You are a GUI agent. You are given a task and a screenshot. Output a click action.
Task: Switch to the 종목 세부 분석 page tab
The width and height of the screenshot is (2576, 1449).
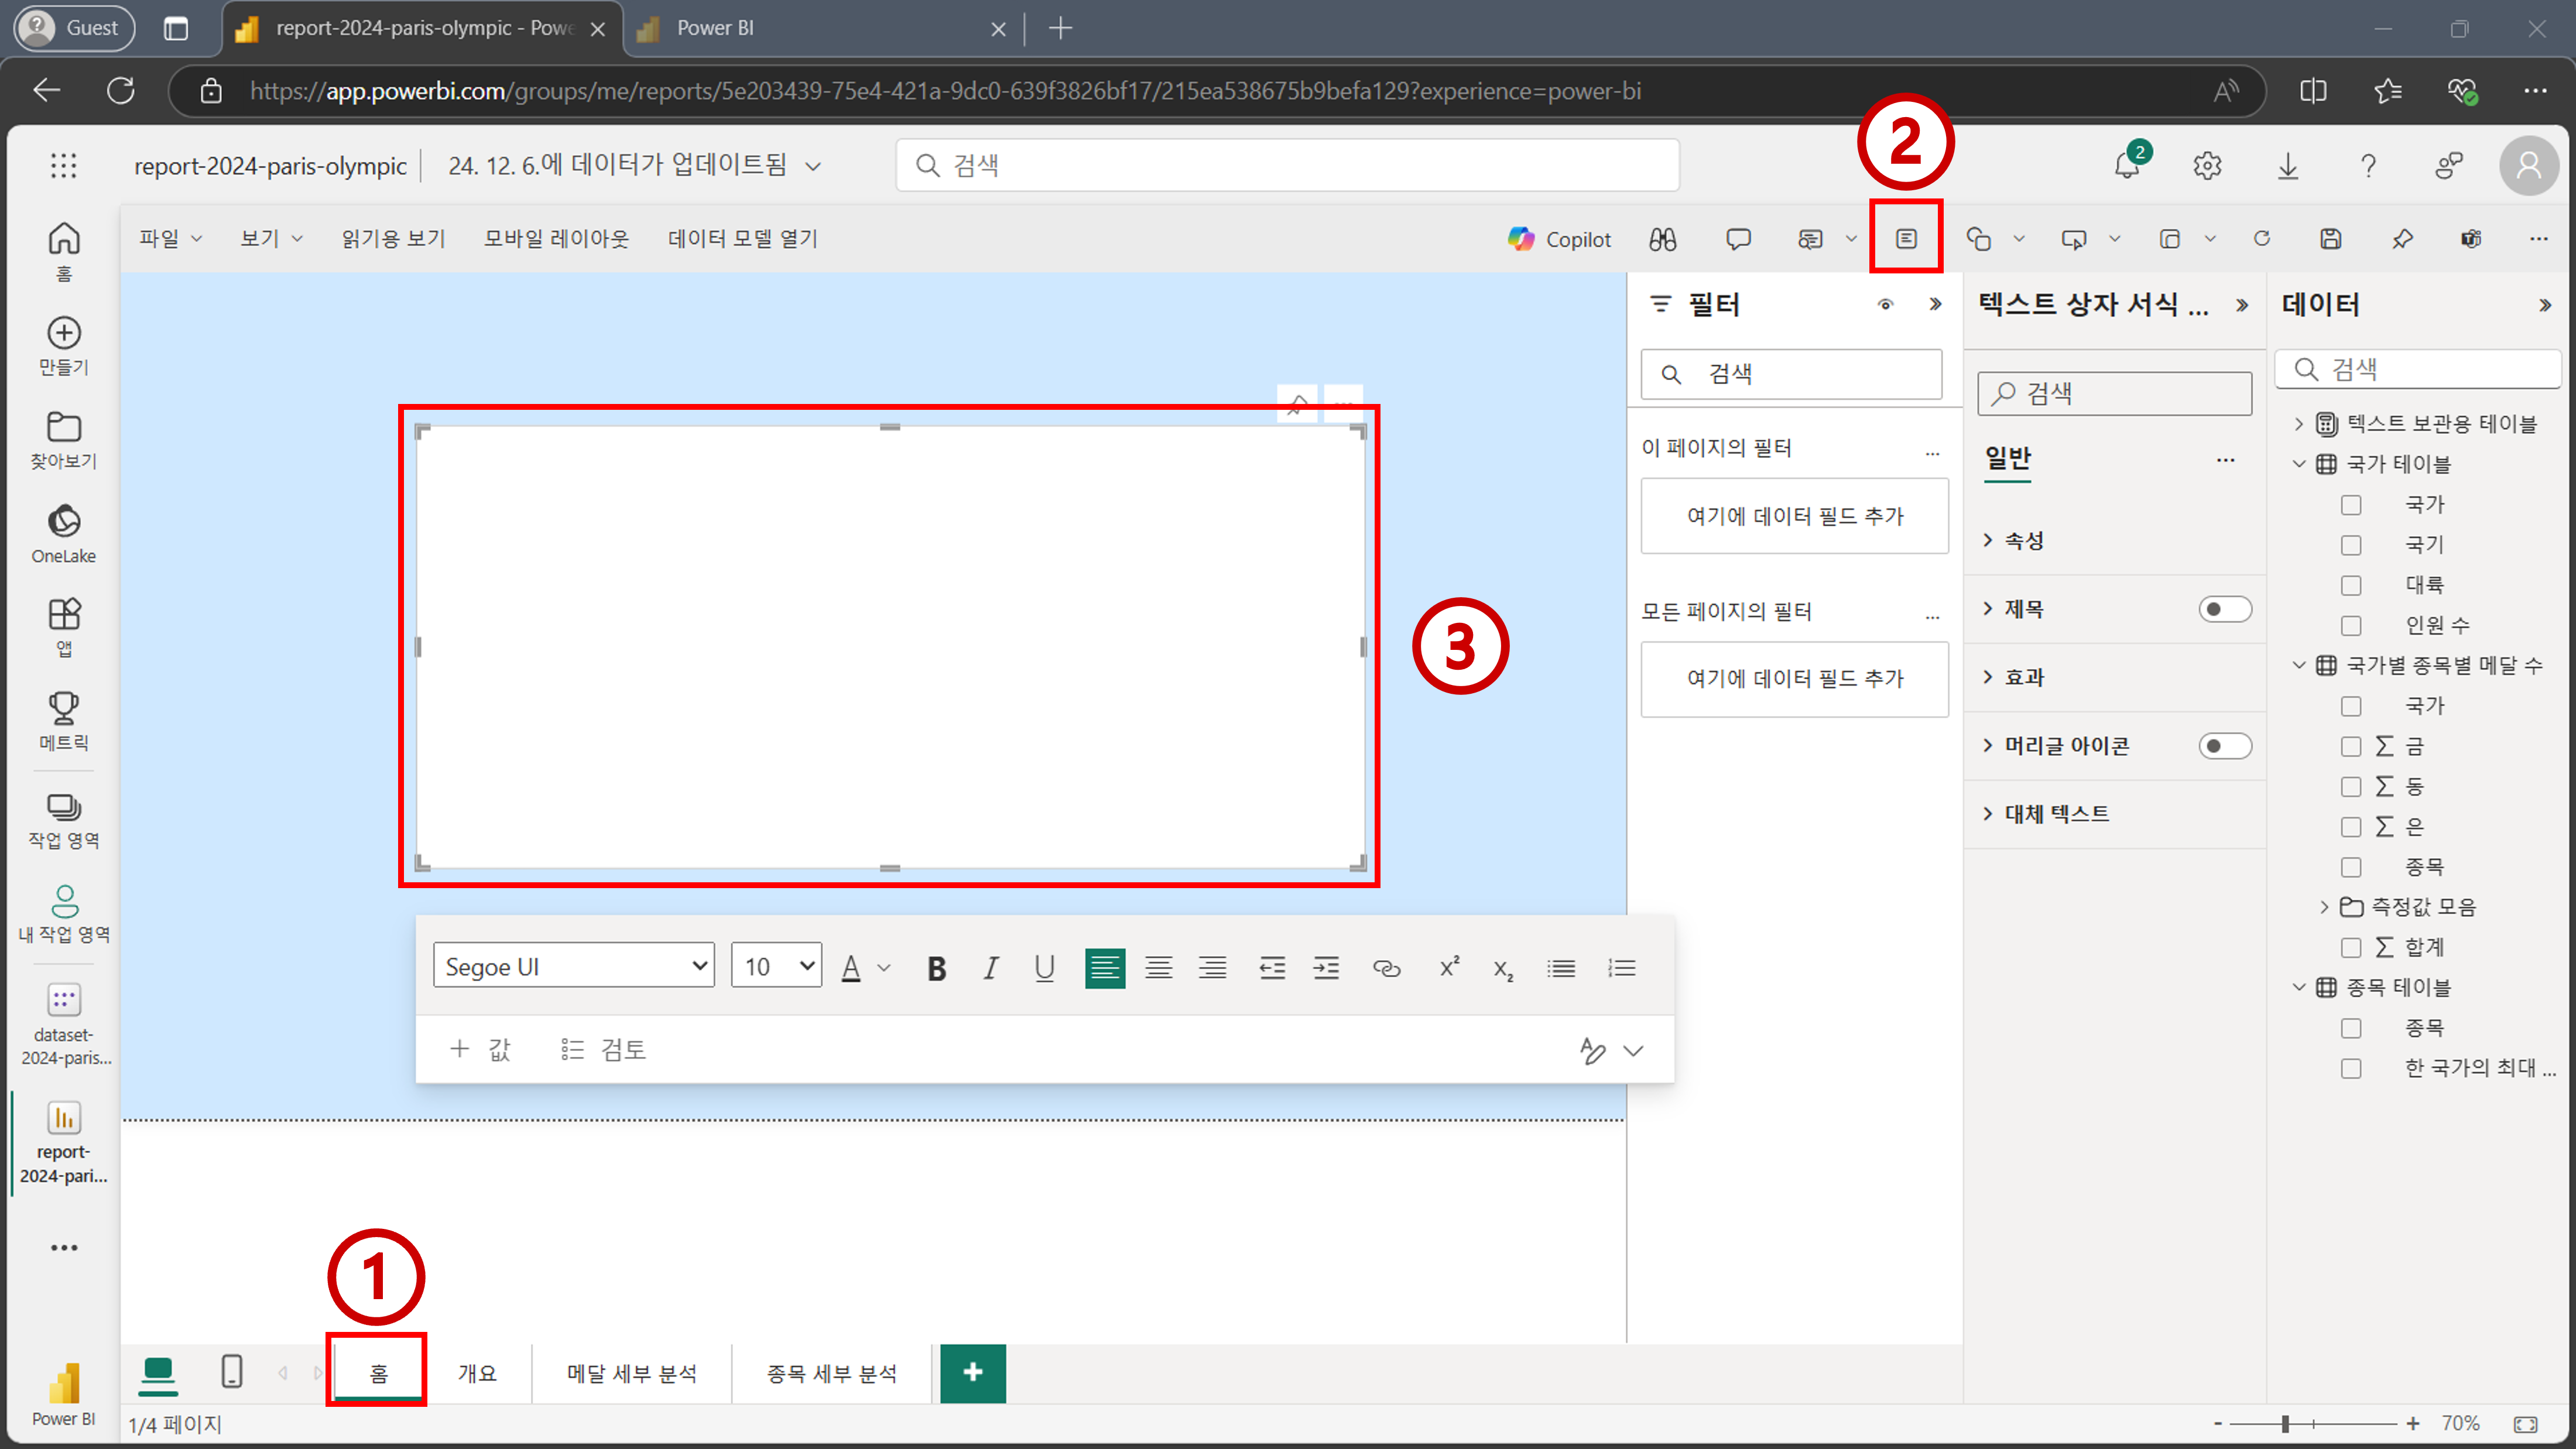(831, 1373)
